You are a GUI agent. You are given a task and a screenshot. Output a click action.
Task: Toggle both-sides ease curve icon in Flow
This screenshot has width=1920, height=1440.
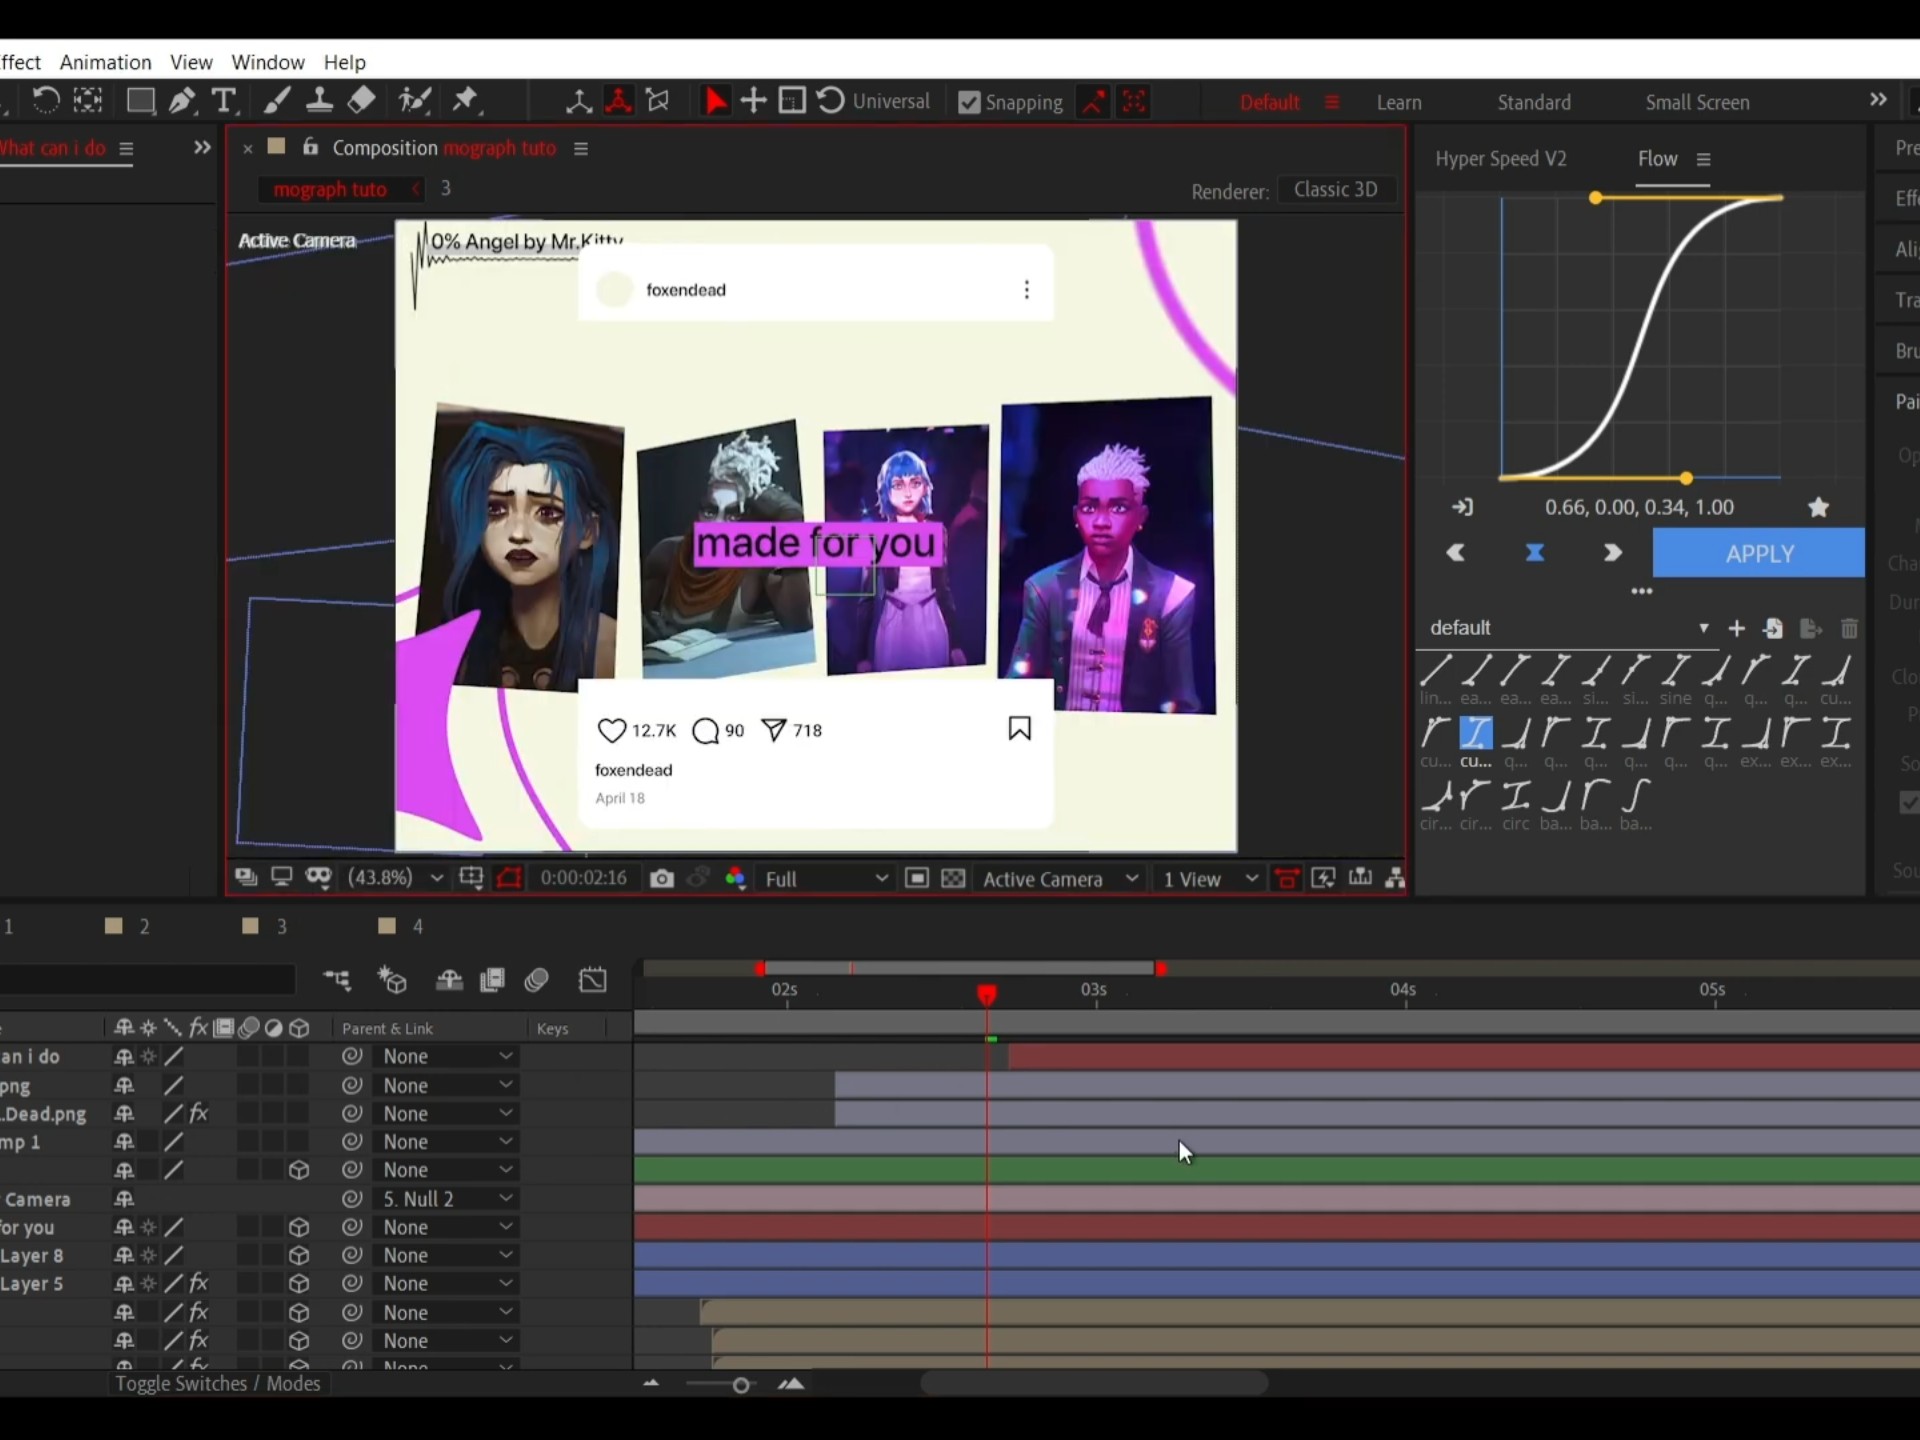[x=1534, y=553]
